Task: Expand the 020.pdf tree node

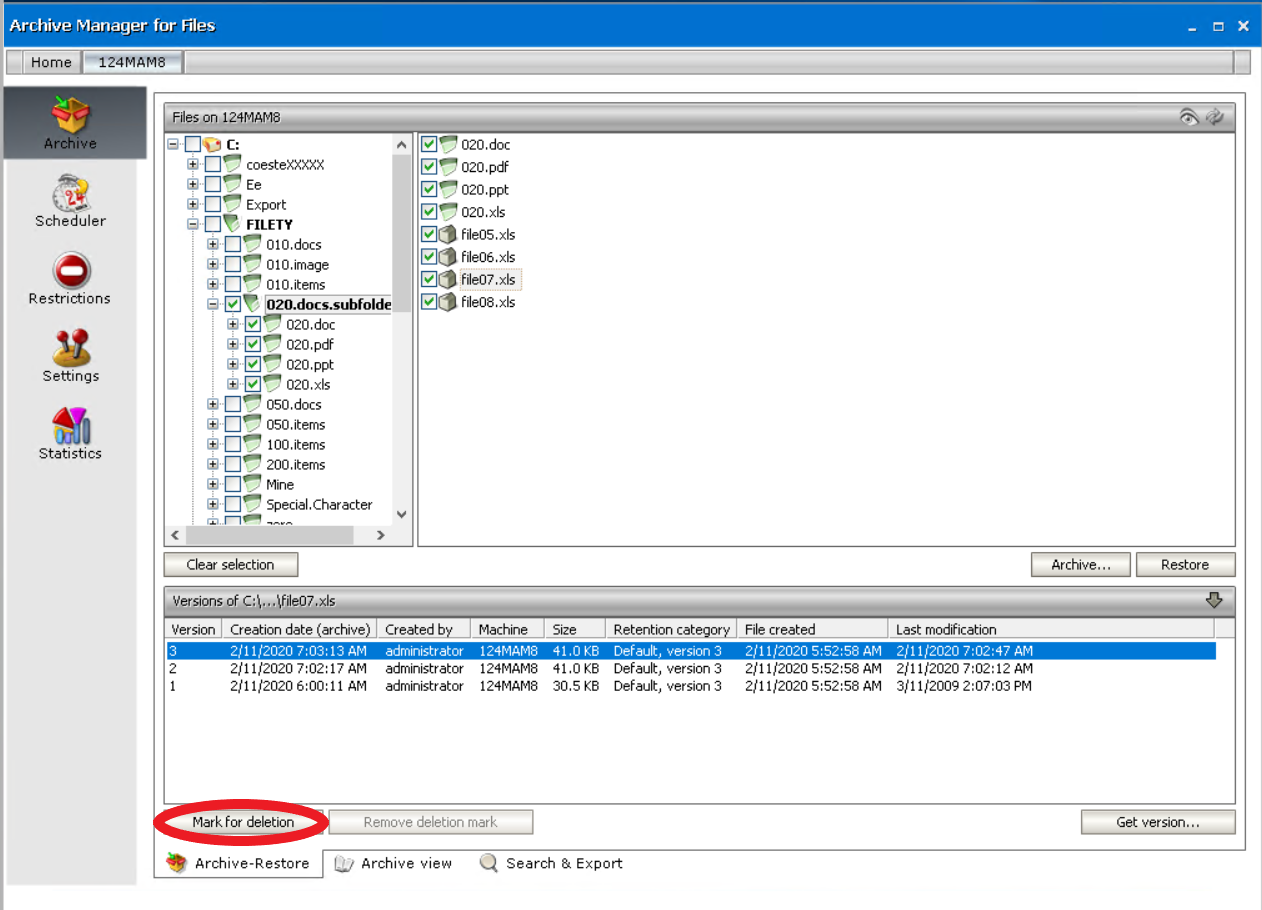Action: pos(233,344)
